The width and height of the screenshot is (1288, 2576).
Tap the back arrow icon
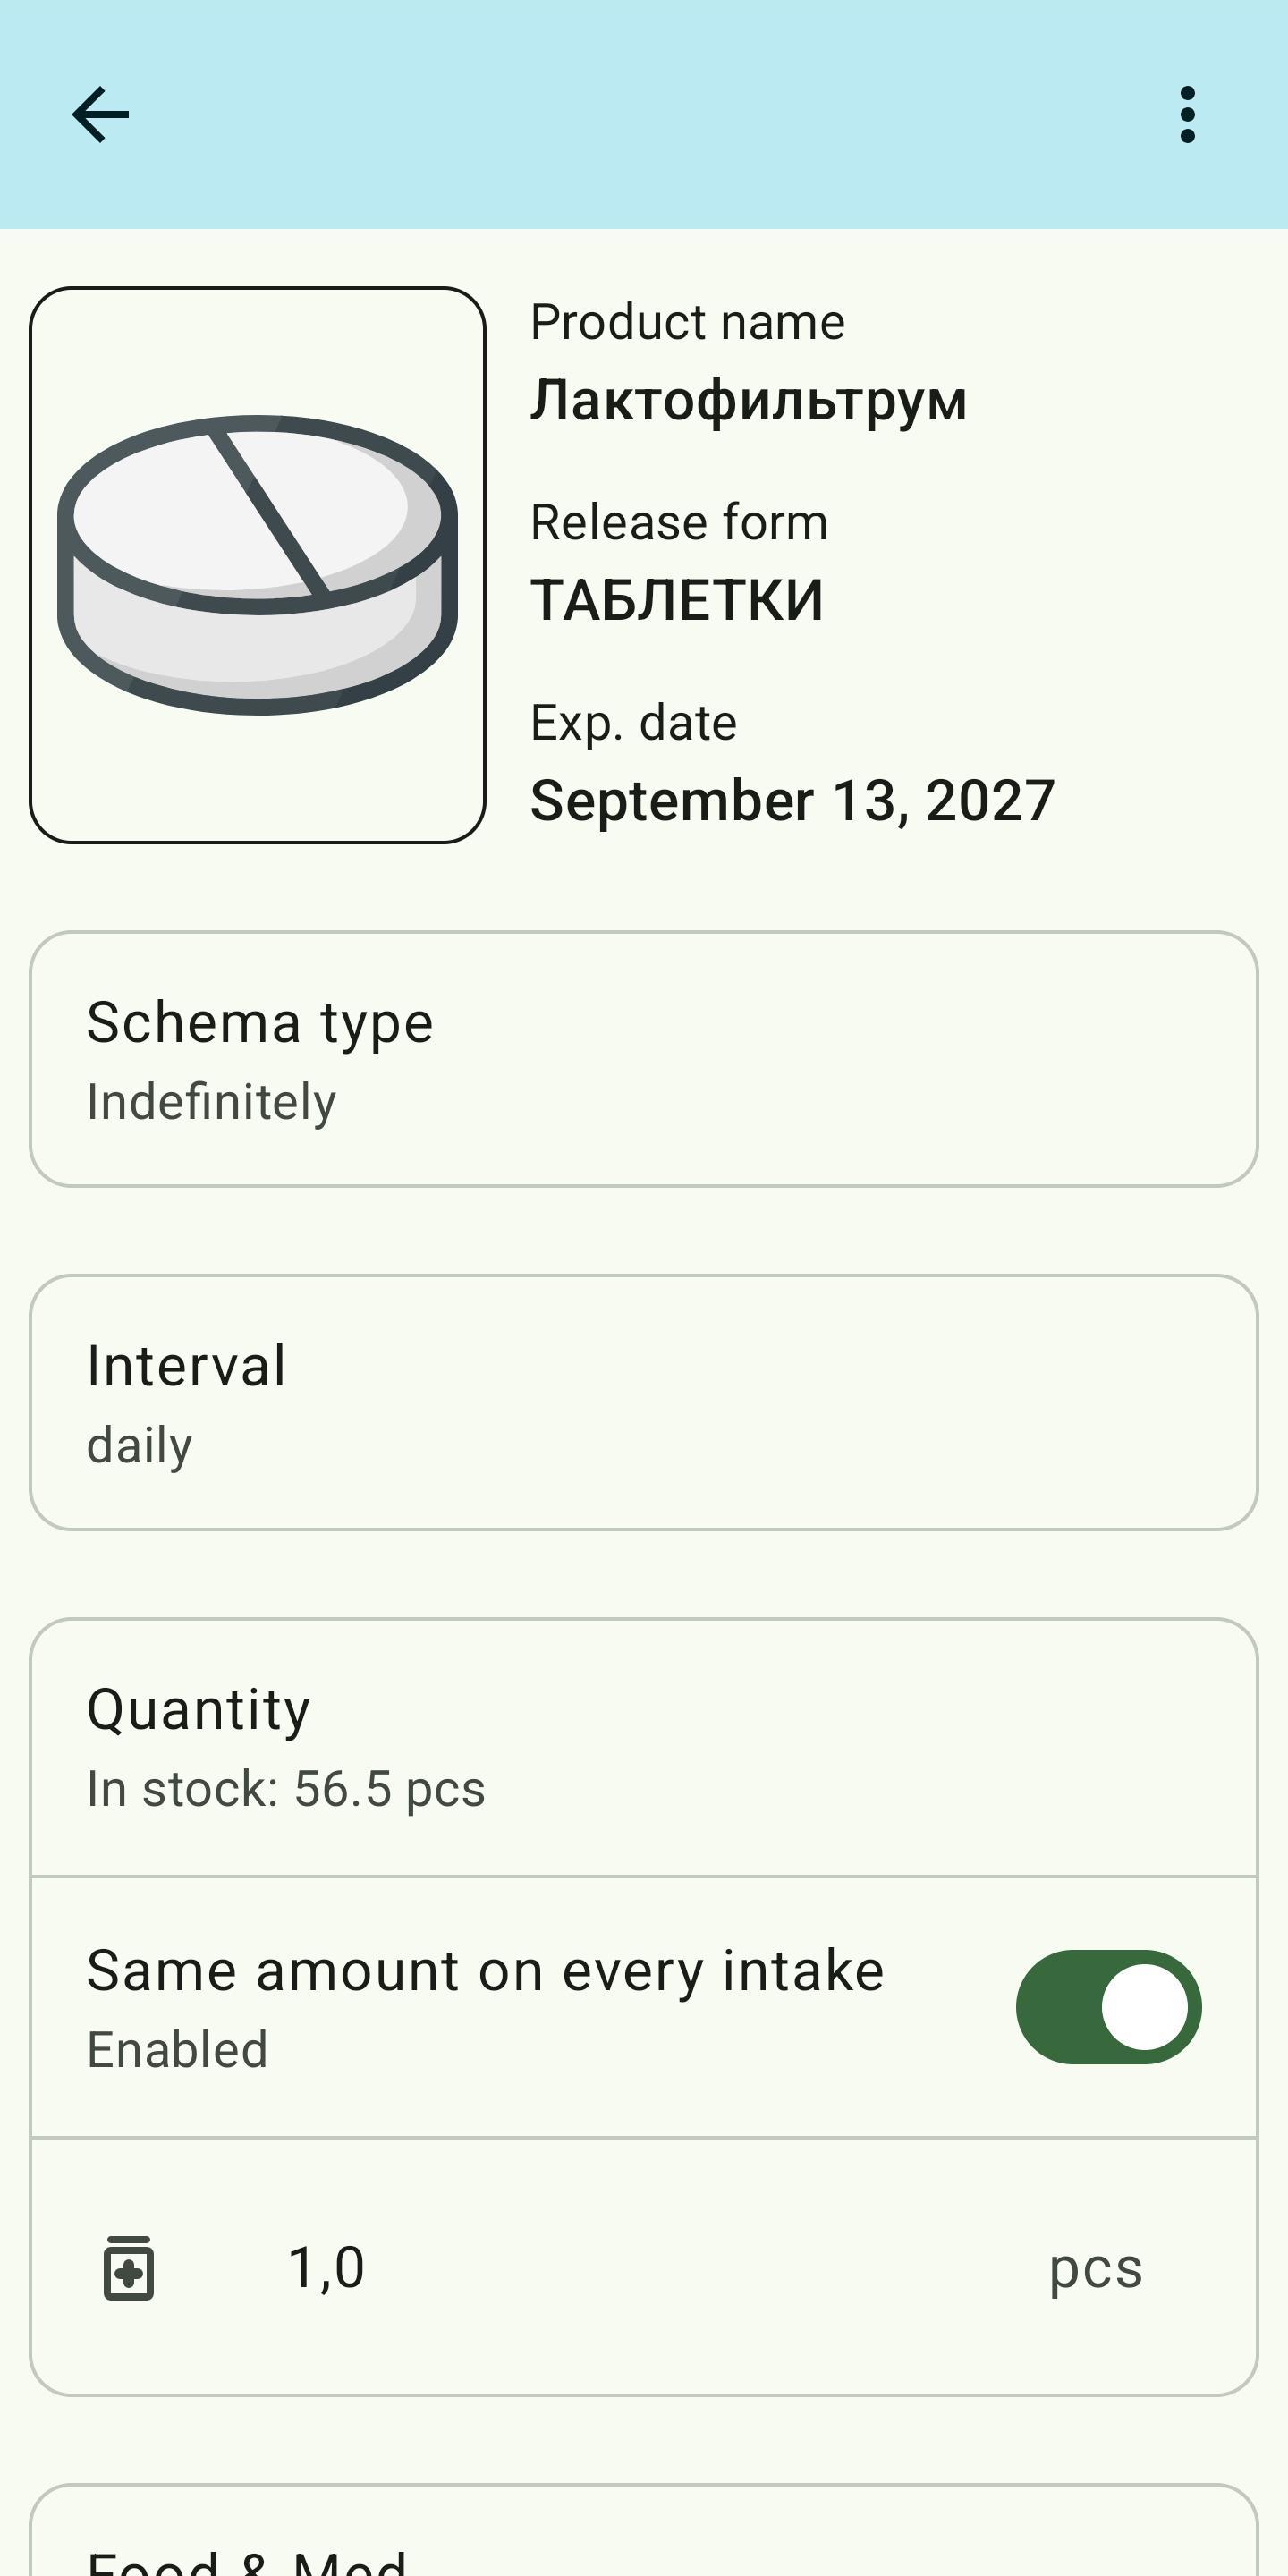click(101, 115)
